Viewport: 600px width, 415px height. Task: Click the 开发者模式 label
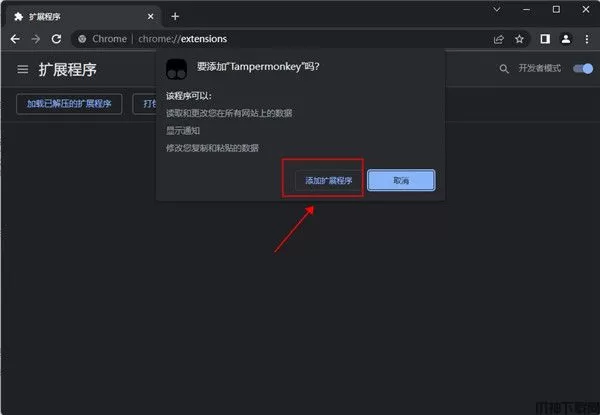(540, 68)
